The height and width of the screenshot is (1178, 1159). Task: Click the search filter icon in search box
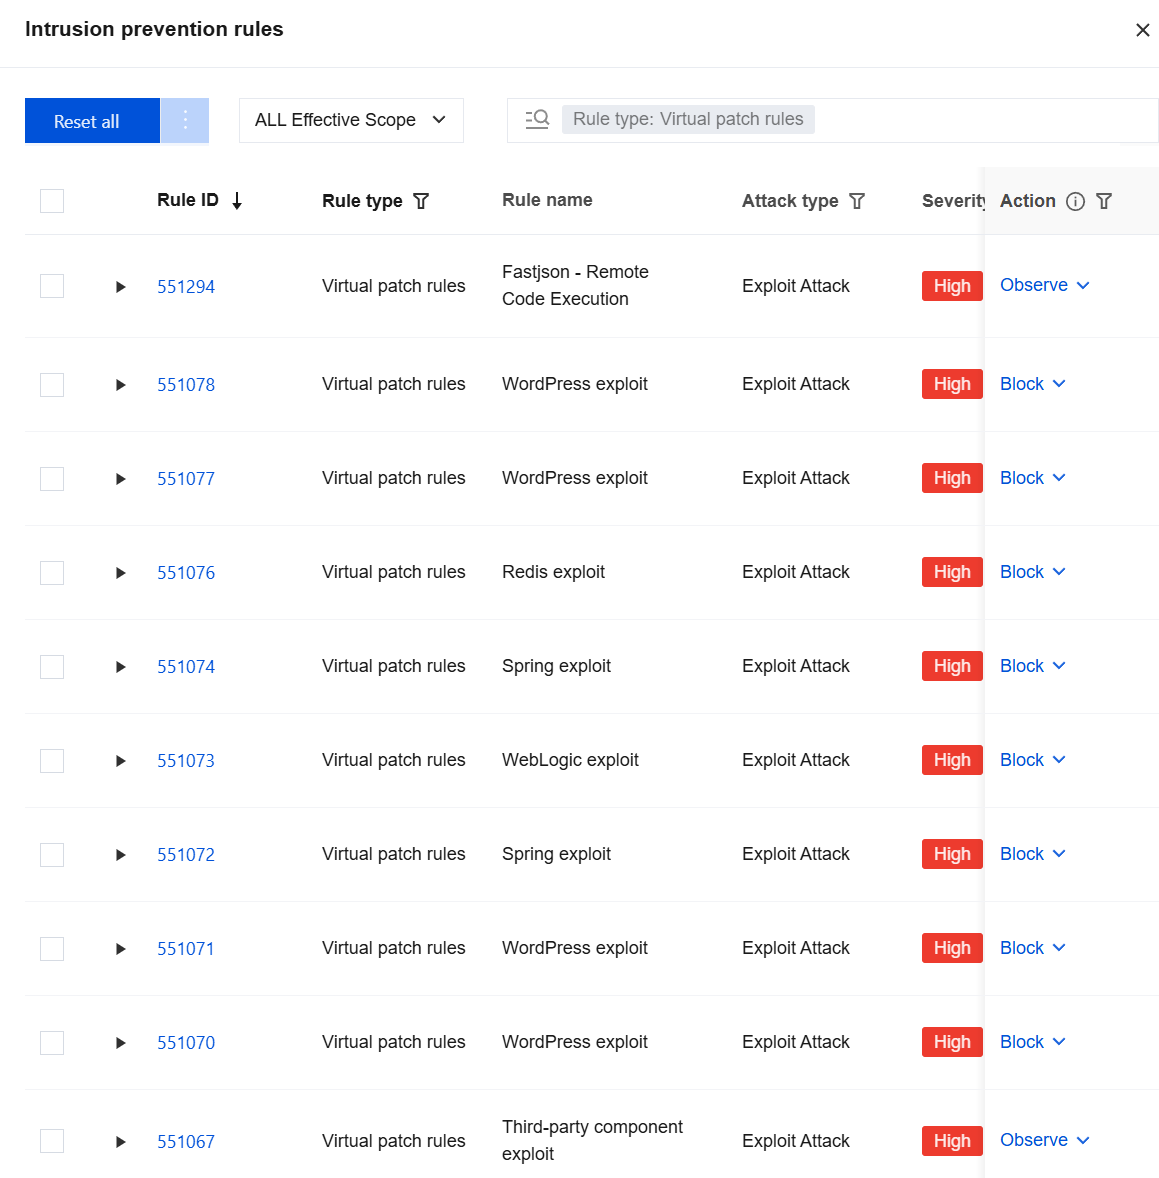tap(537, 119)
